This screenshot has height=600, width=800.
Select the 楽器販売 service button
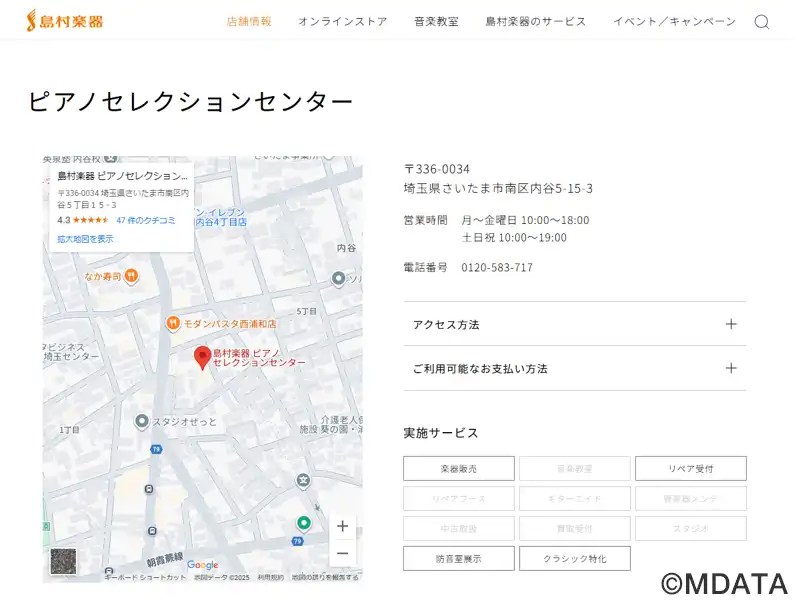pyautogui.click(x=459, y=468)
